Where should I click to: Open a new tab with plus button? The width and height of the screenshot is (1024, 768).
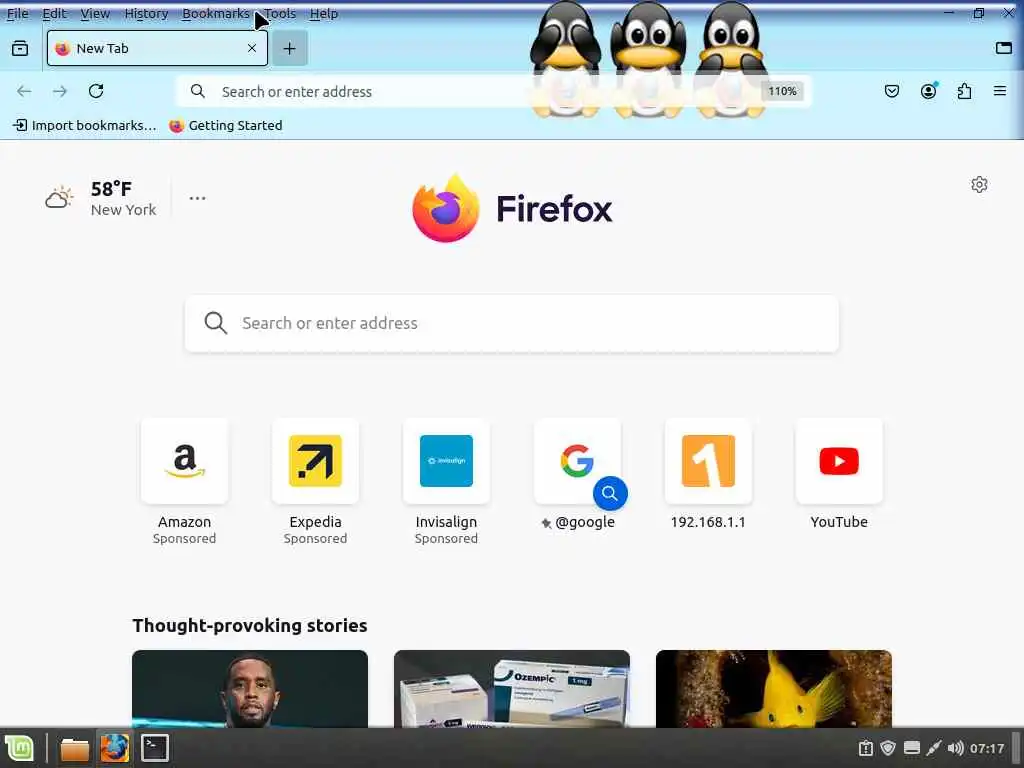pos(289,48)
